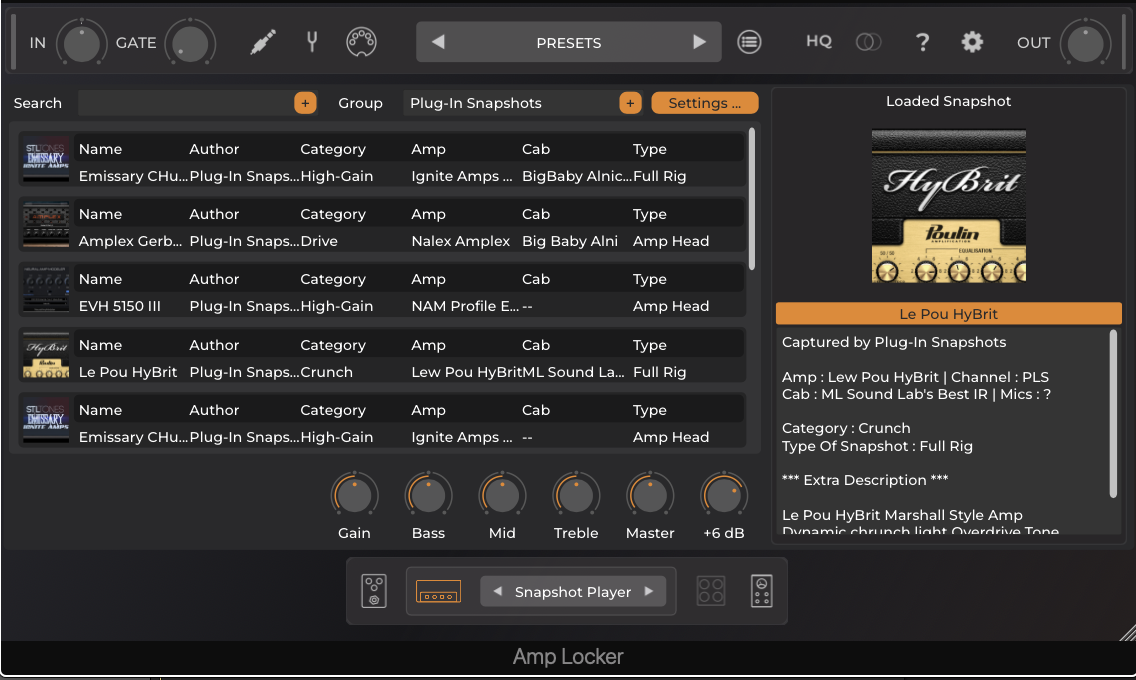
Task: Open the PRESETS selector
Action: [569, 42]
